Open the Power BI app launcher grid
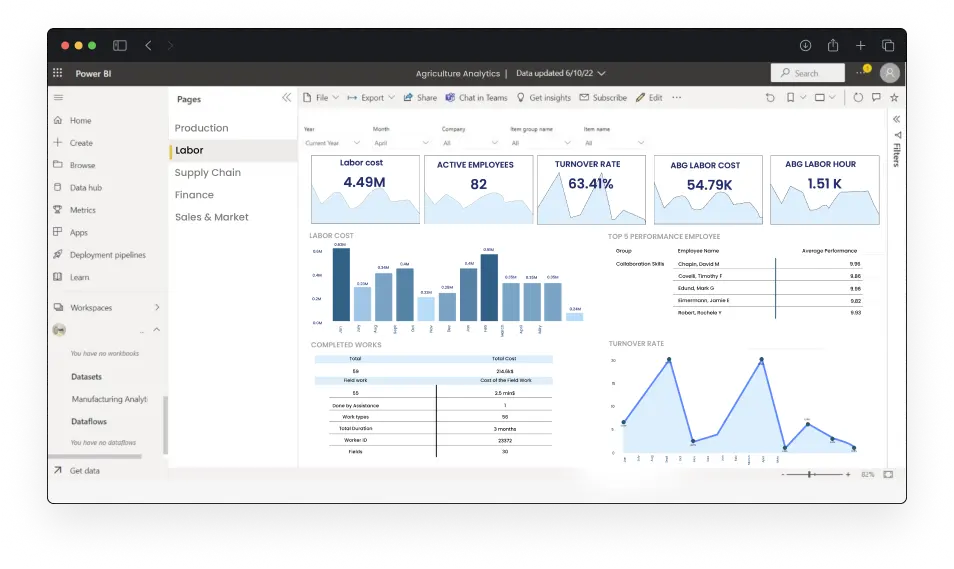This screenshot has height=569, width=954. pyautogui.click(x=58, y=73)
